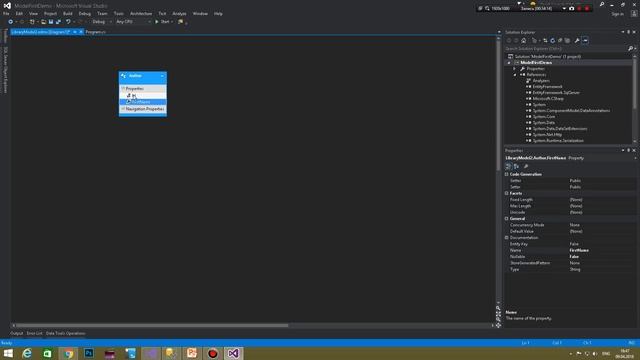Open Any CPU platform dropdown
Image resolution: width=640 pixels, height=360 pixels.
(x=133, y=22)
